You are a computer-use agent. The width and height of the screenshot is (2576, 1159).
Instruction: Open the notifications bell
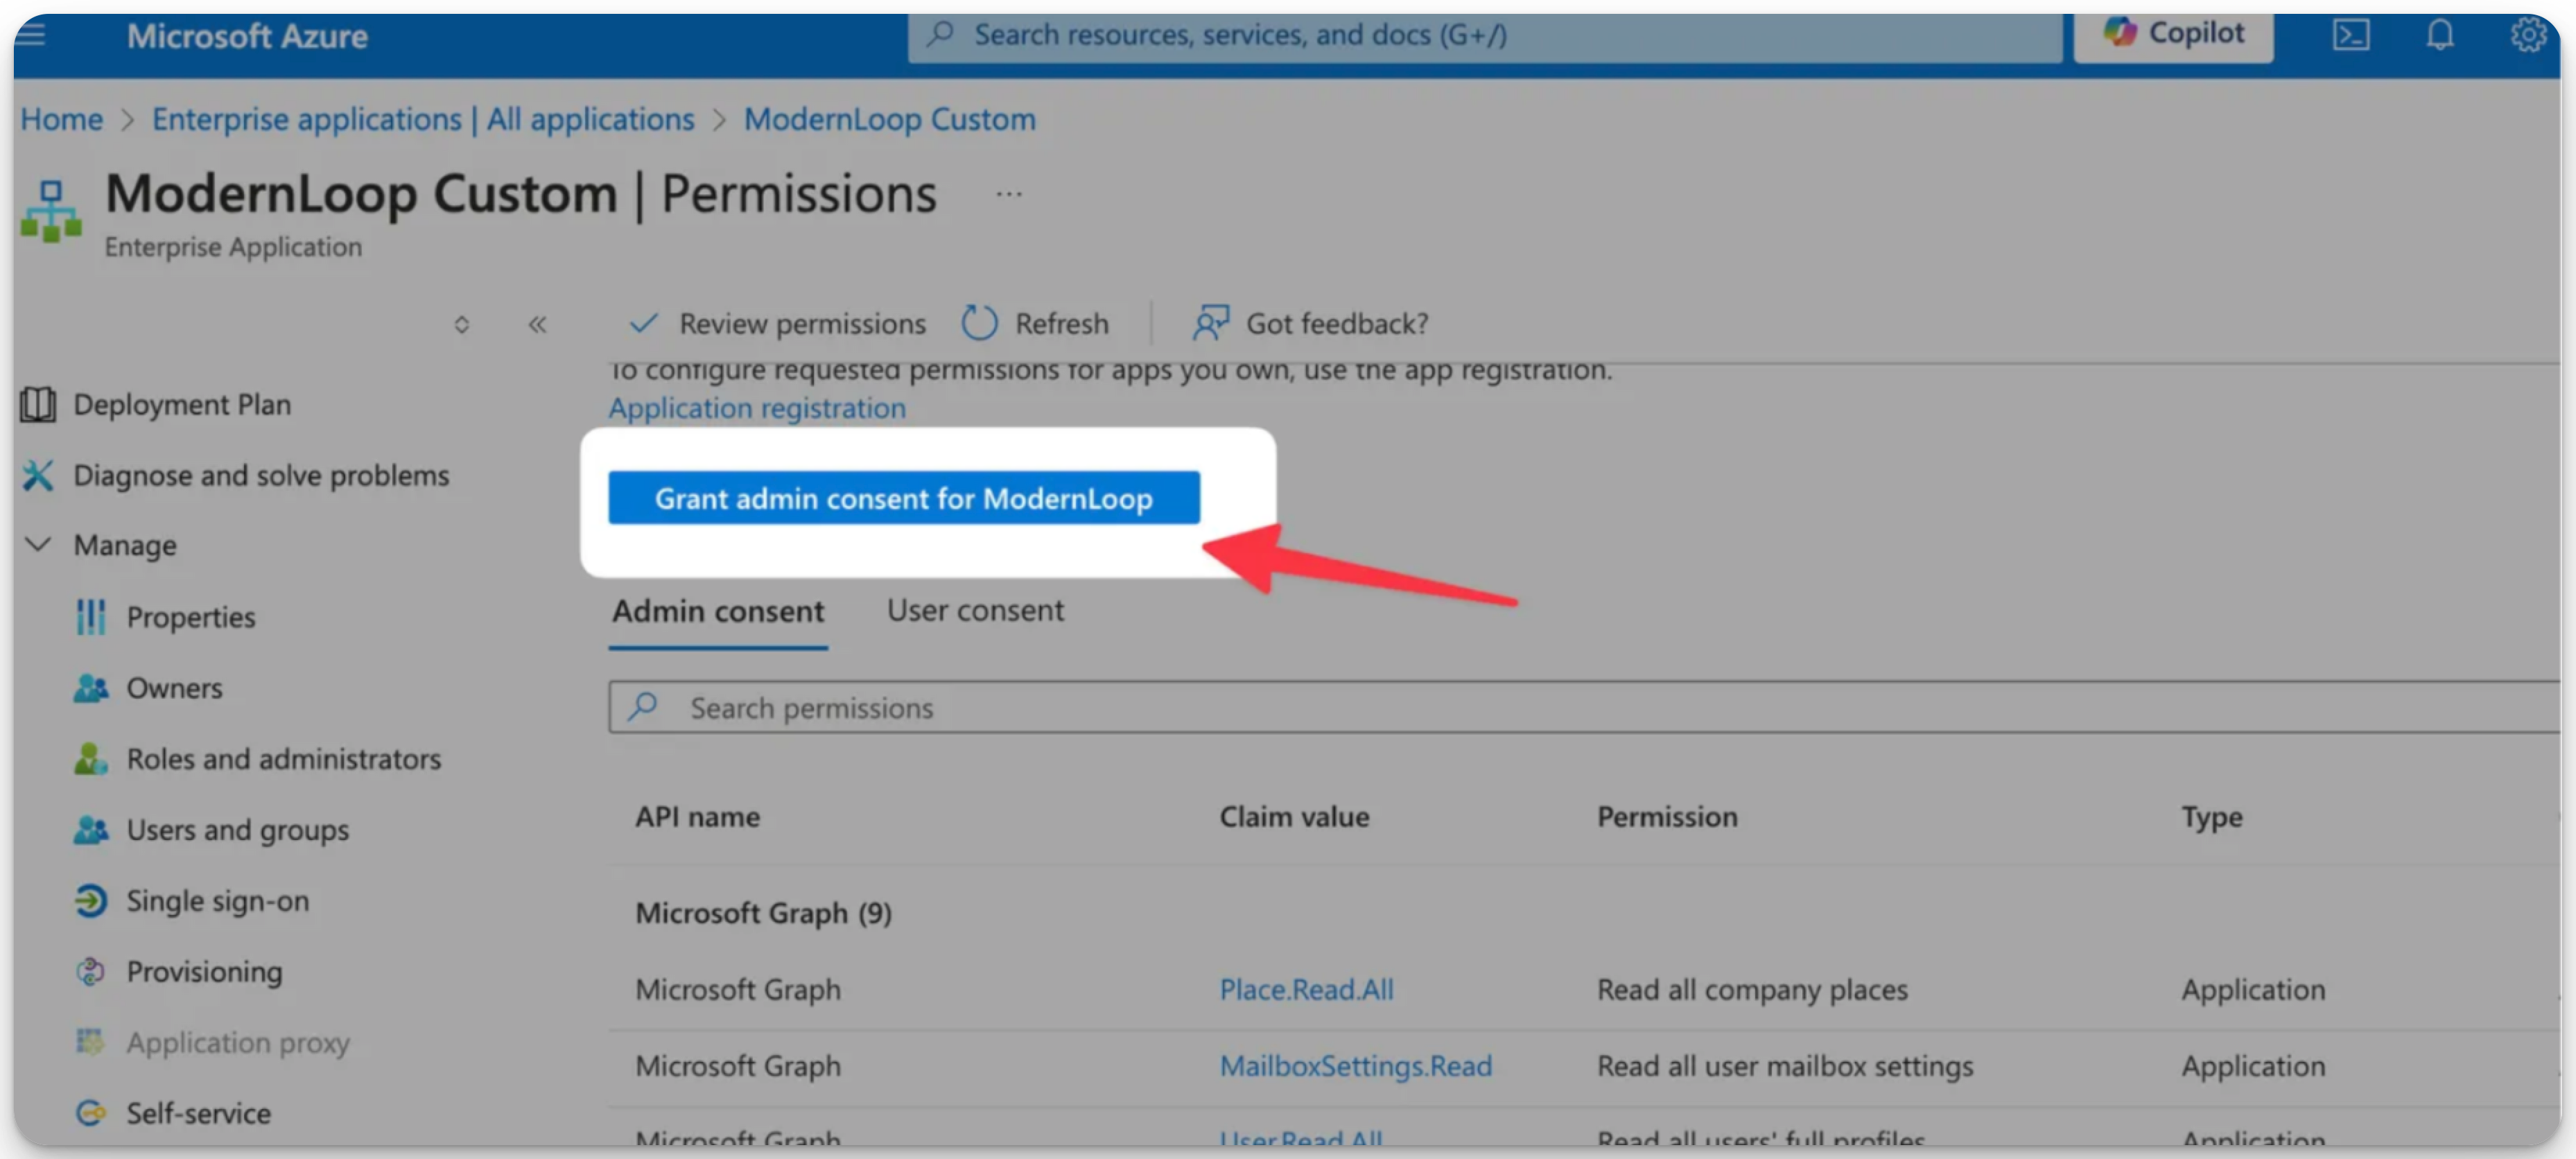(x=2440, y=35)
